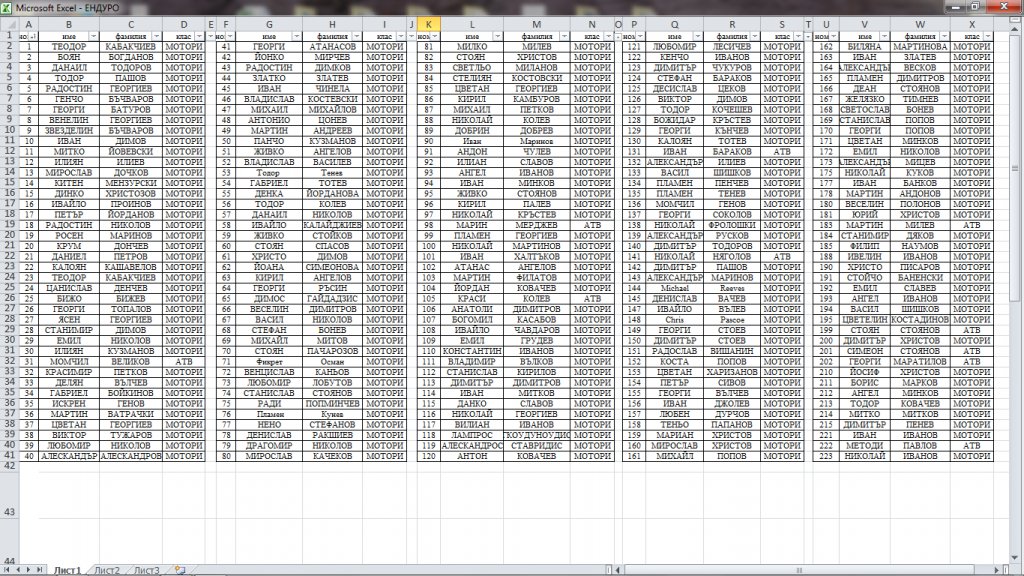Click the Select All corner triangle
The width and height of the screenshot is (1024, 576).
click(x=10, y=24)
